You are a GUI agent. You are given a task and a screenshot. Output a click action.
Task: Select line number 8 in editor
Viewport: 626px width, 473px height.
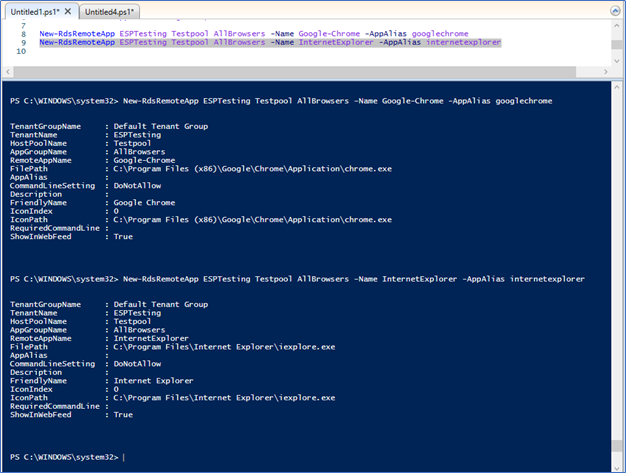click(24, 34)
